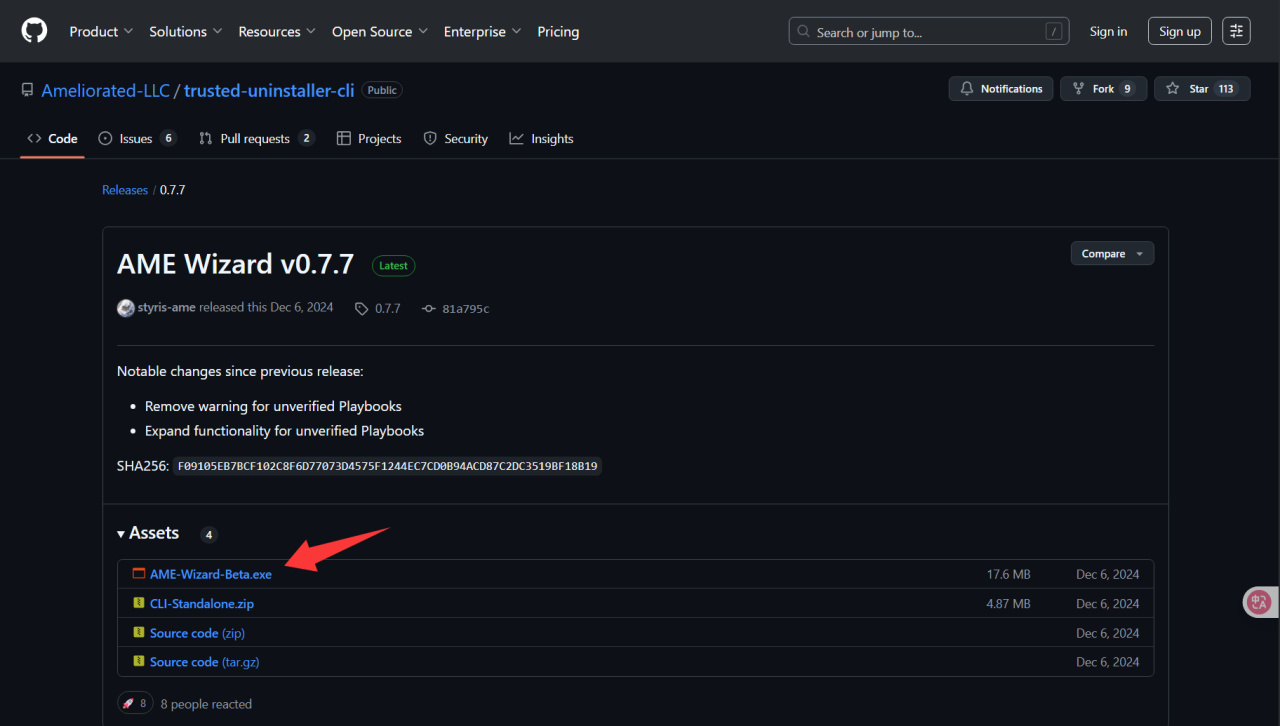Download Source code (zip)
This screenshot has width=1280, height=726.
click(197, 633)
